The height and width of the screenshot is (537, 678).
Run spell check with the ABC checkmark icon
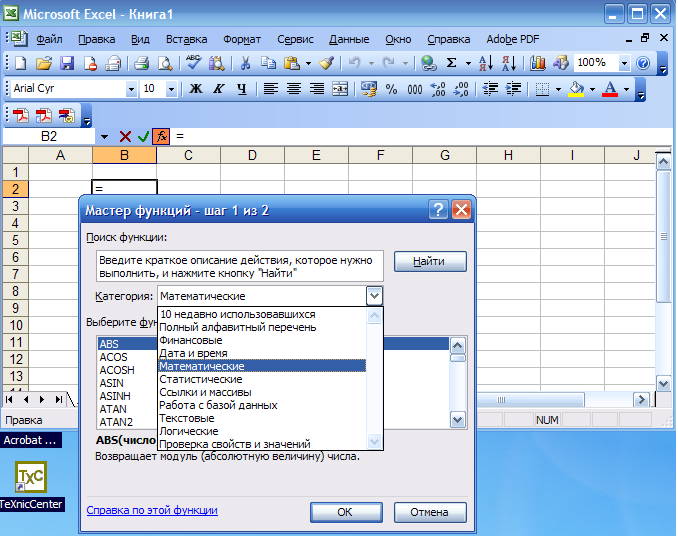click(x=193, y=63)
